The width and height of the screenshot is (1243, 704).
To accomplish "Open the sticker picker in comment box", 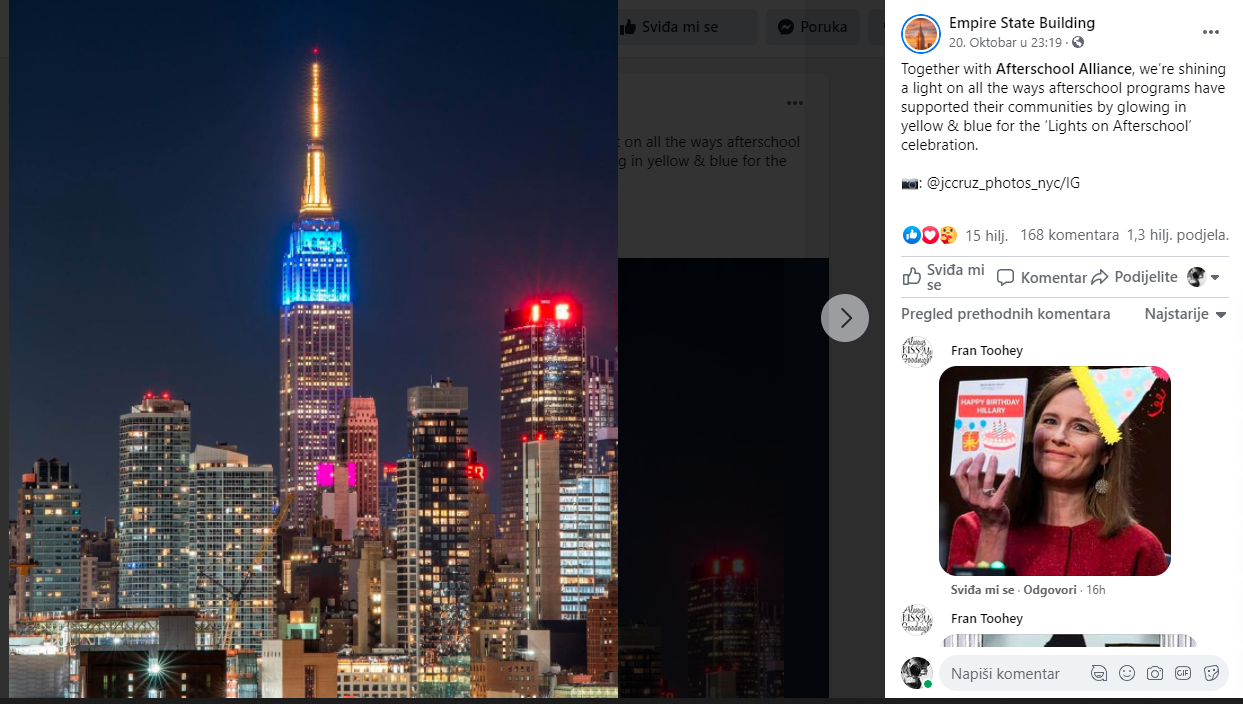I will tap(1211, 673).
